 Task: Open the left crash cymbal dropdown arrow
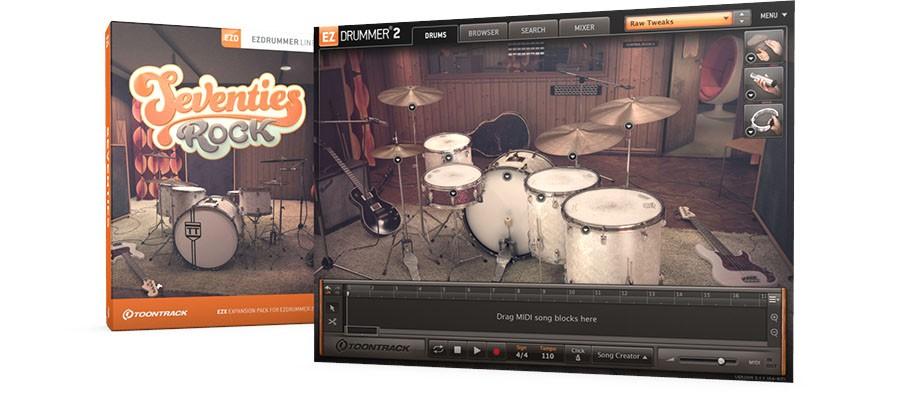[x=411, y=107]
